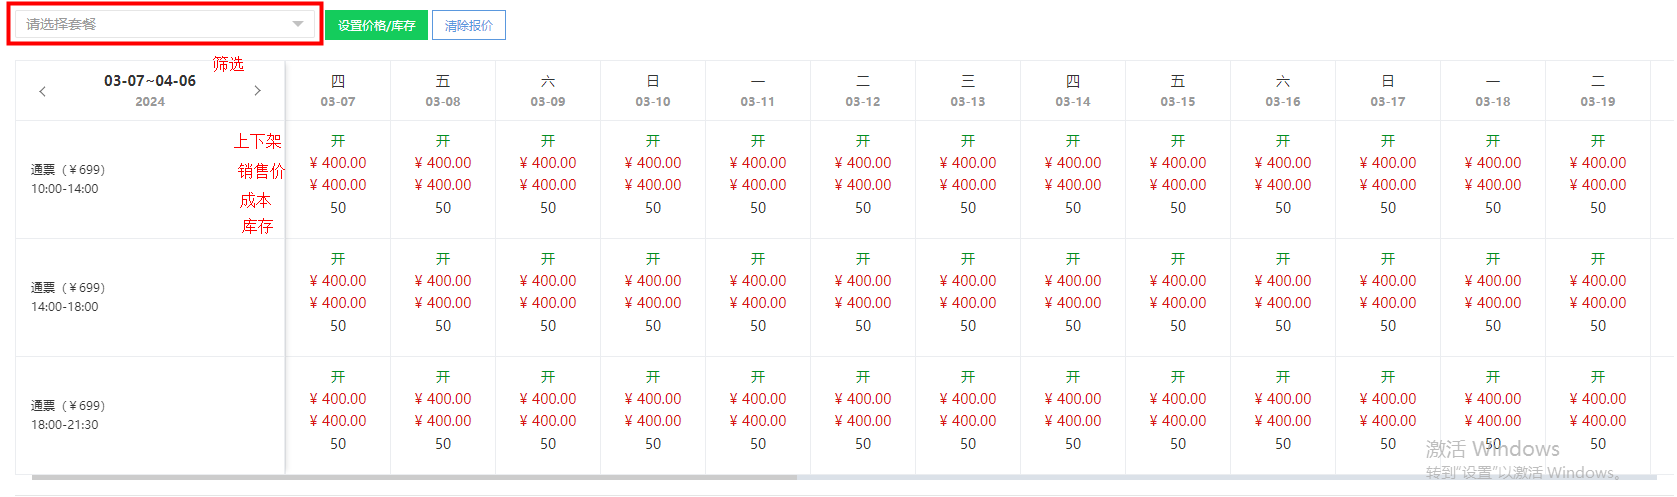This screenshot has width=1677, height=497.
Task: Open the 请选择套餐 package dropdown
Action: 160,24
